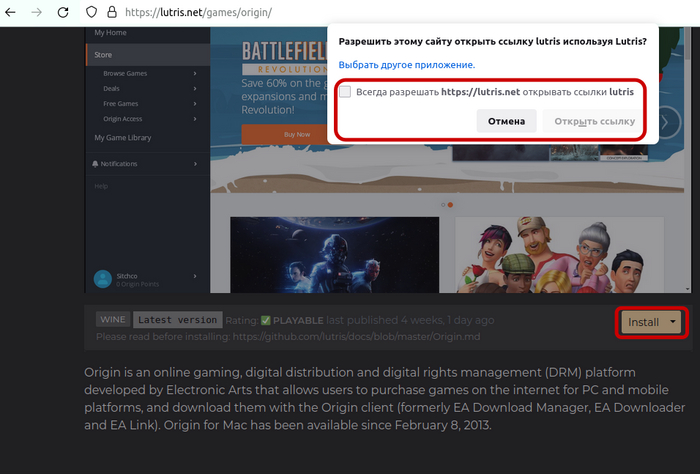Select Store in Origin sidebar

(x=148, y=55)
